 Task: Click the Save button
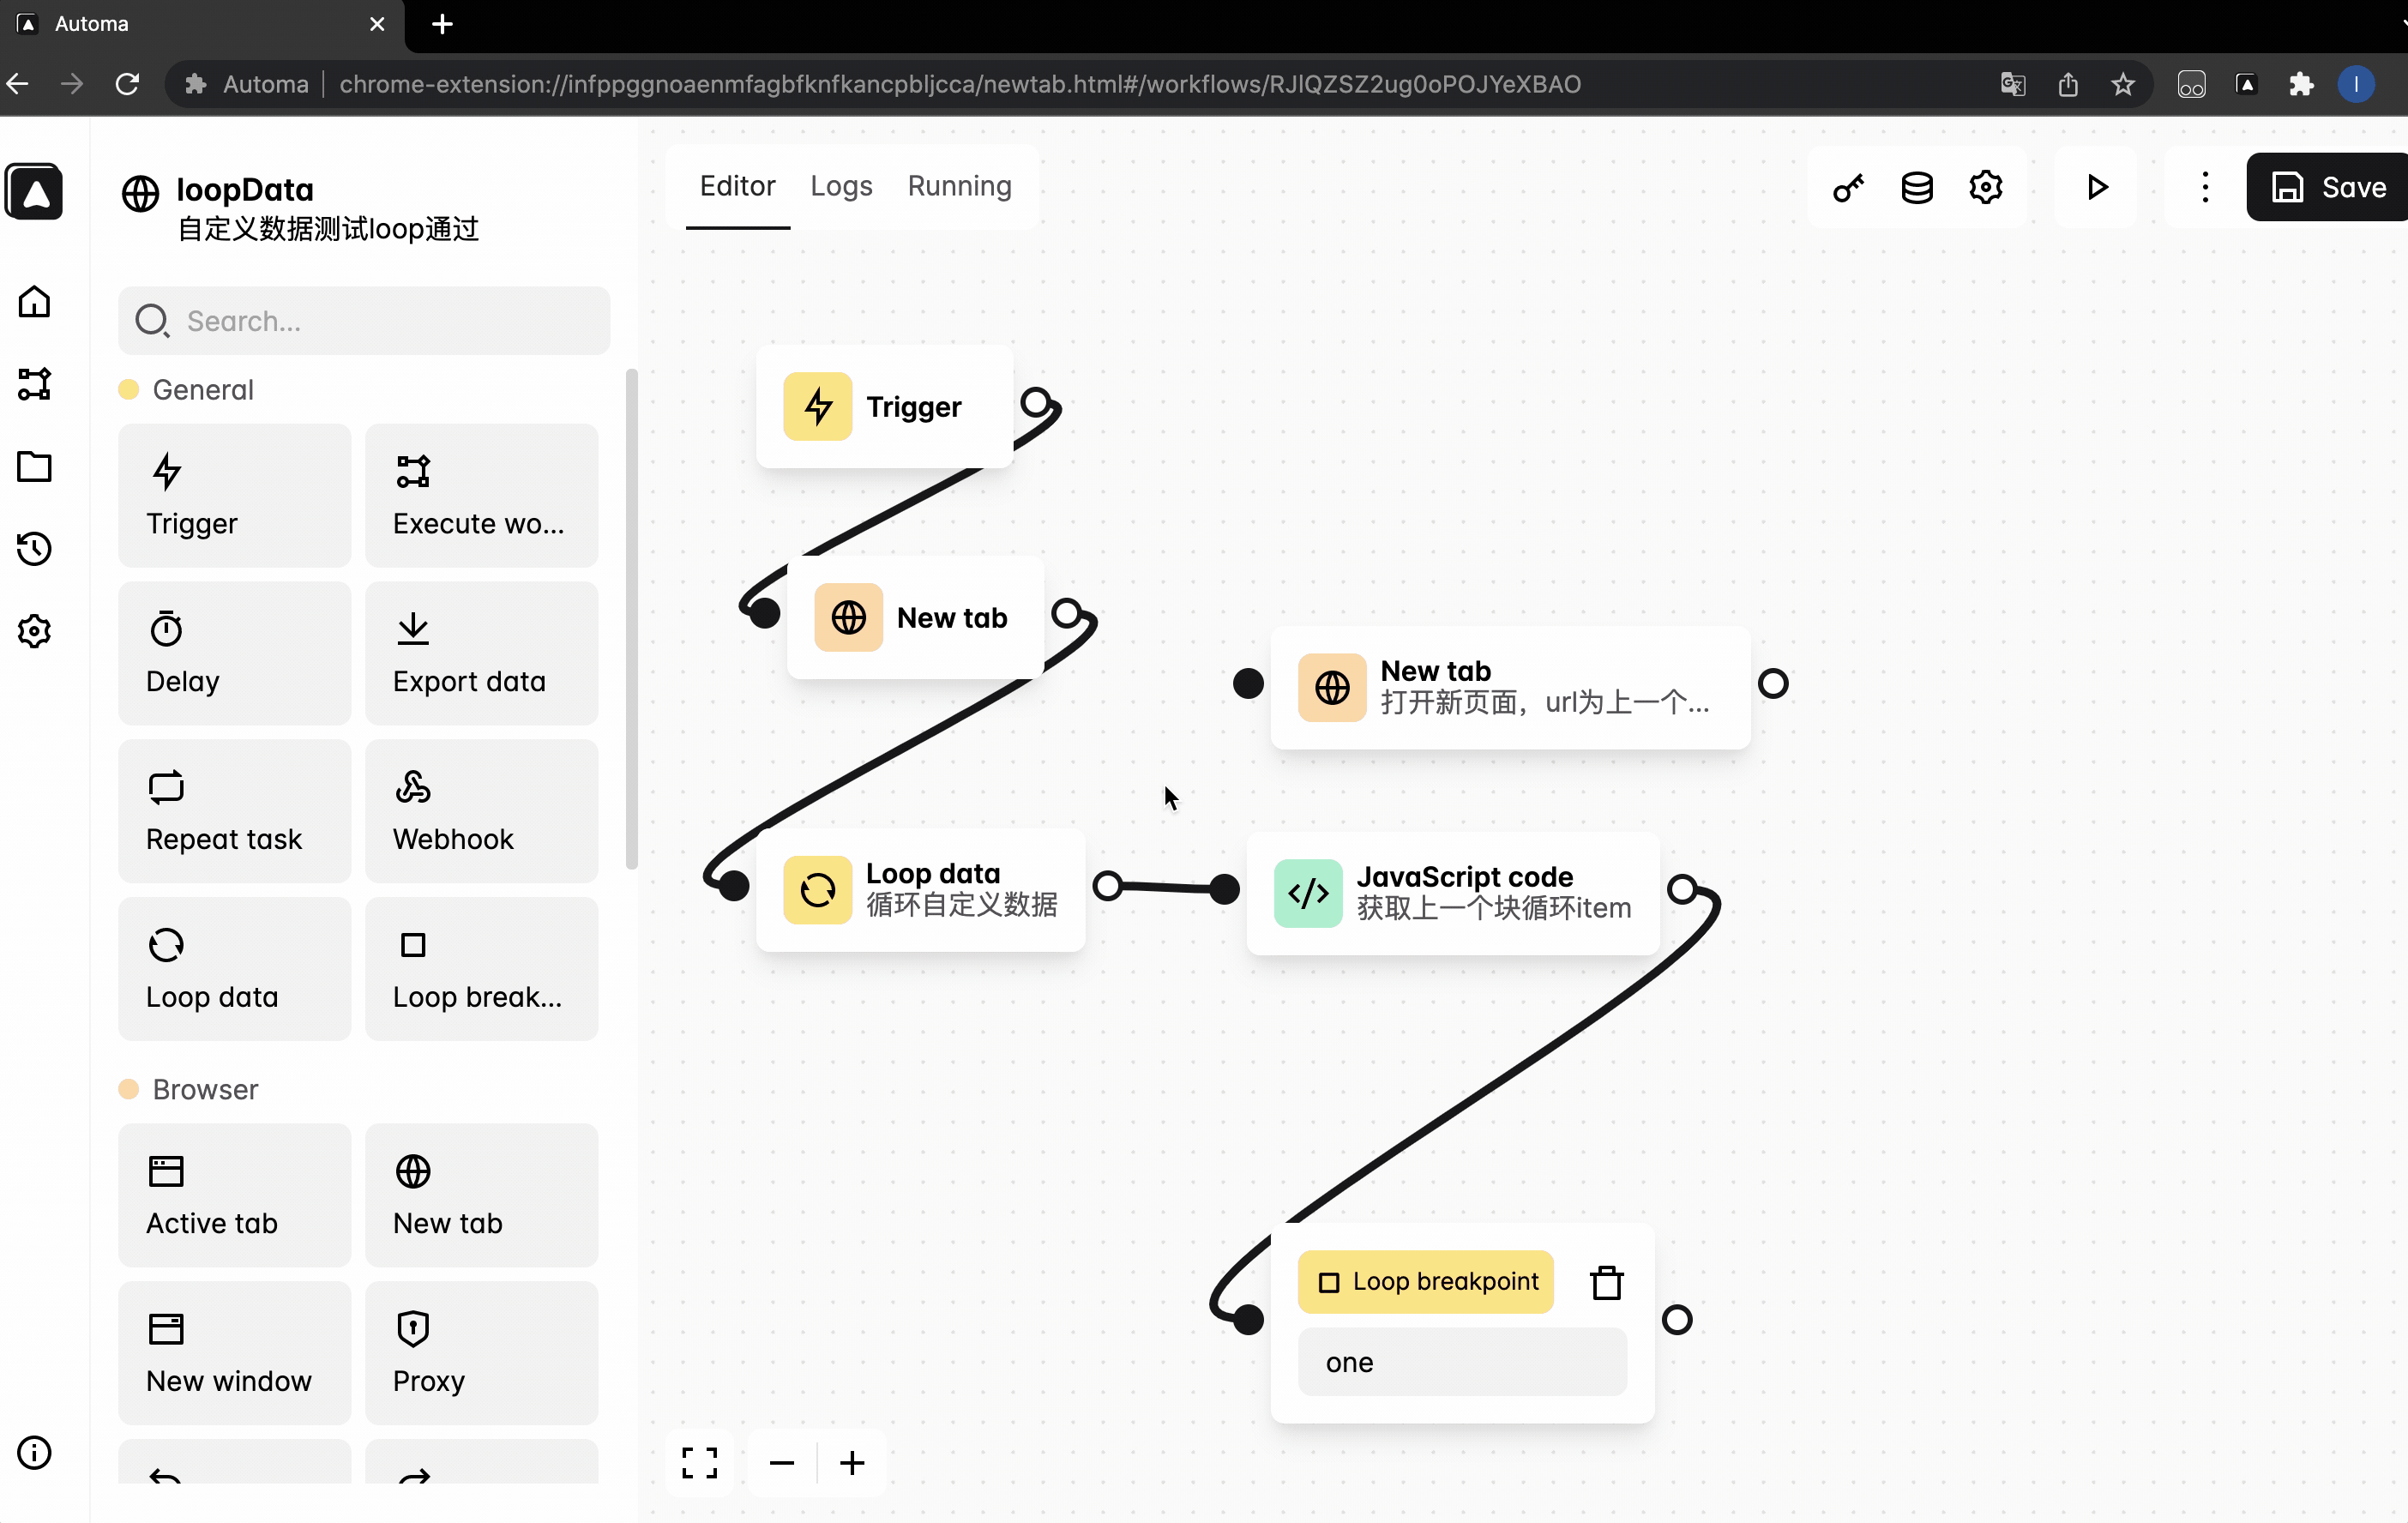click(x=2327, y=187)
